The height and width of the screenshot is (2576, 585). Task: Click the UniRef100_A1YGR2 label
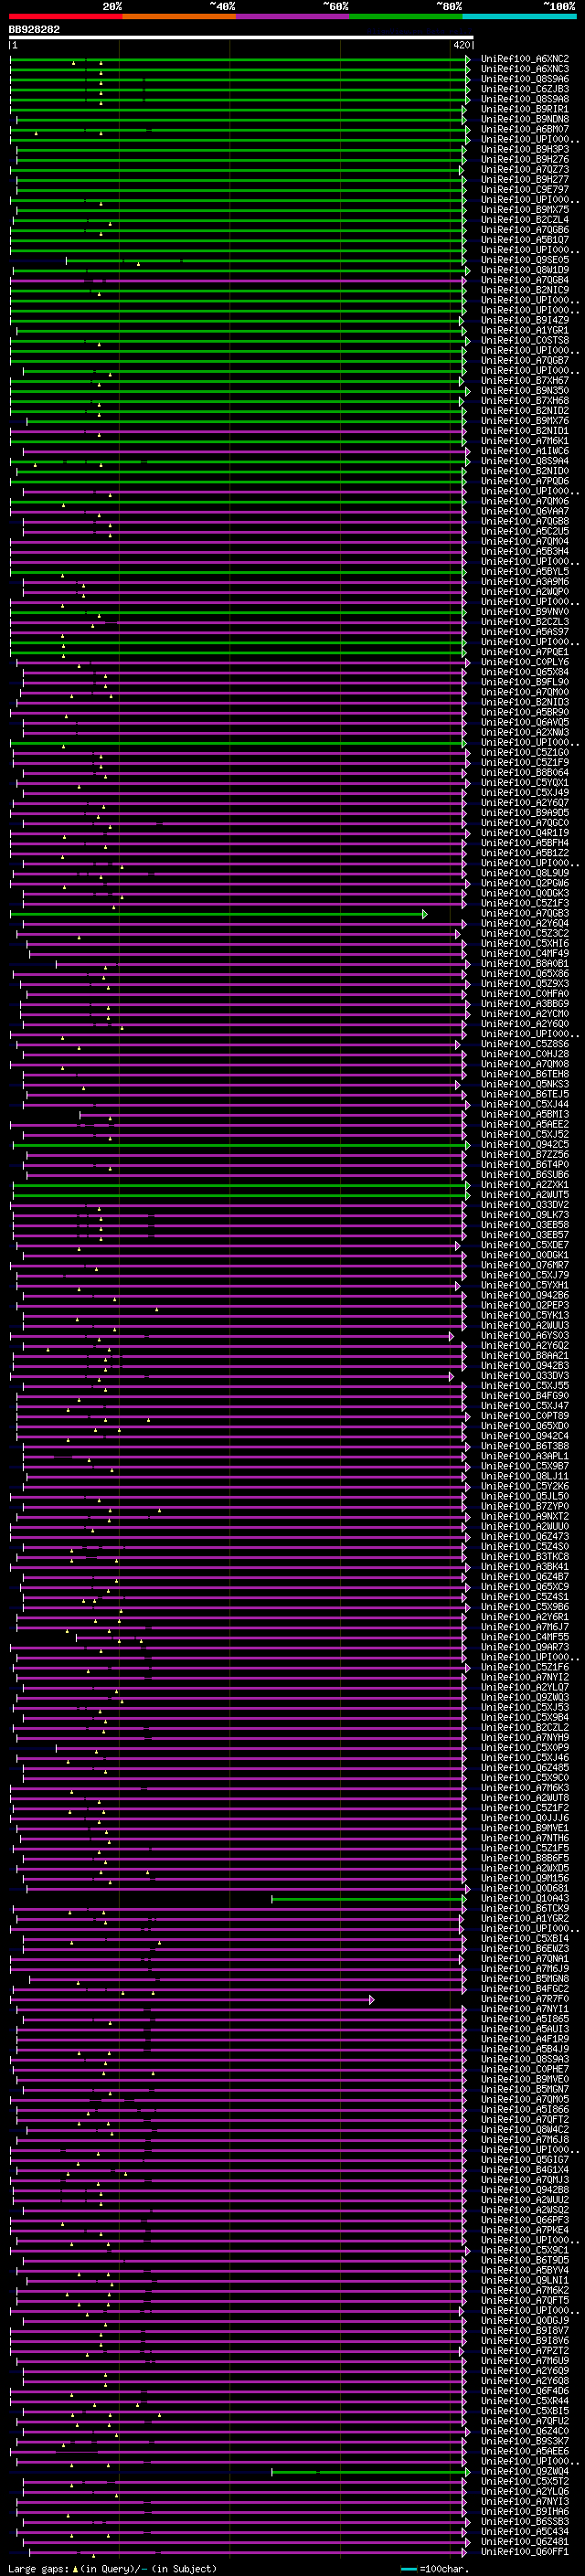(x=525, y=1919)
